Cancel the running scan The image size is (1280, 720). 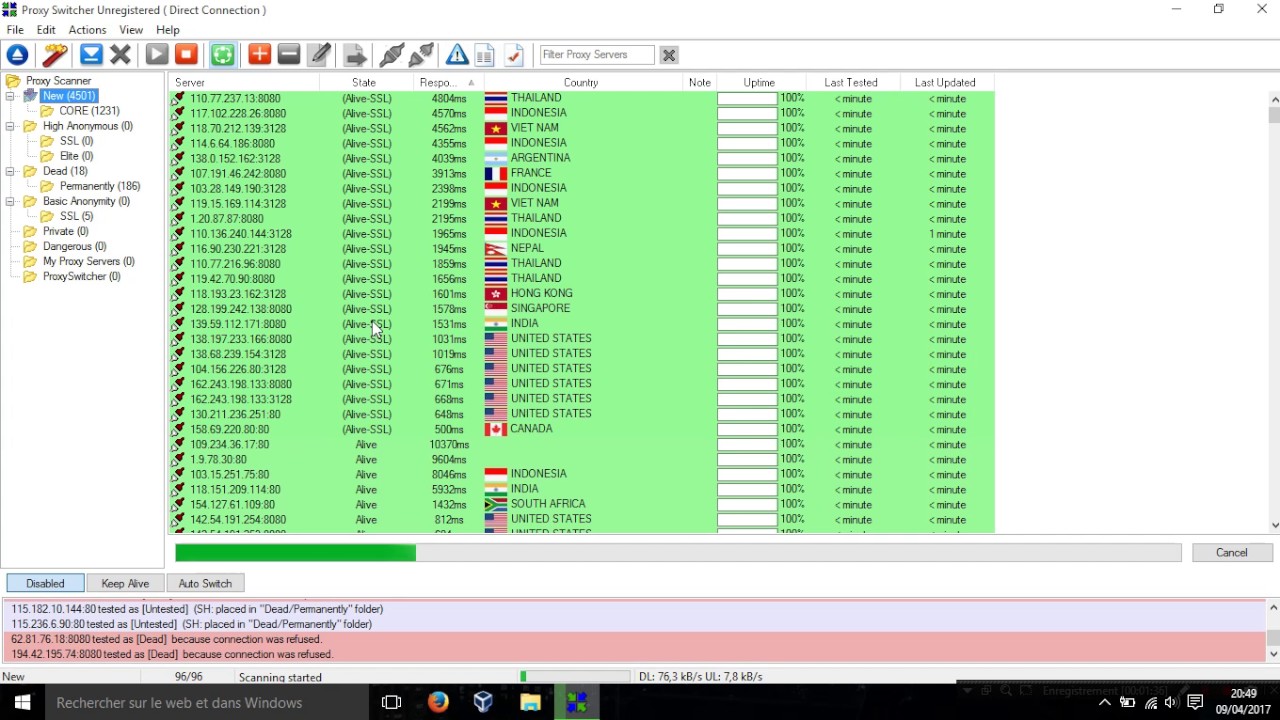click(1232, 552)
